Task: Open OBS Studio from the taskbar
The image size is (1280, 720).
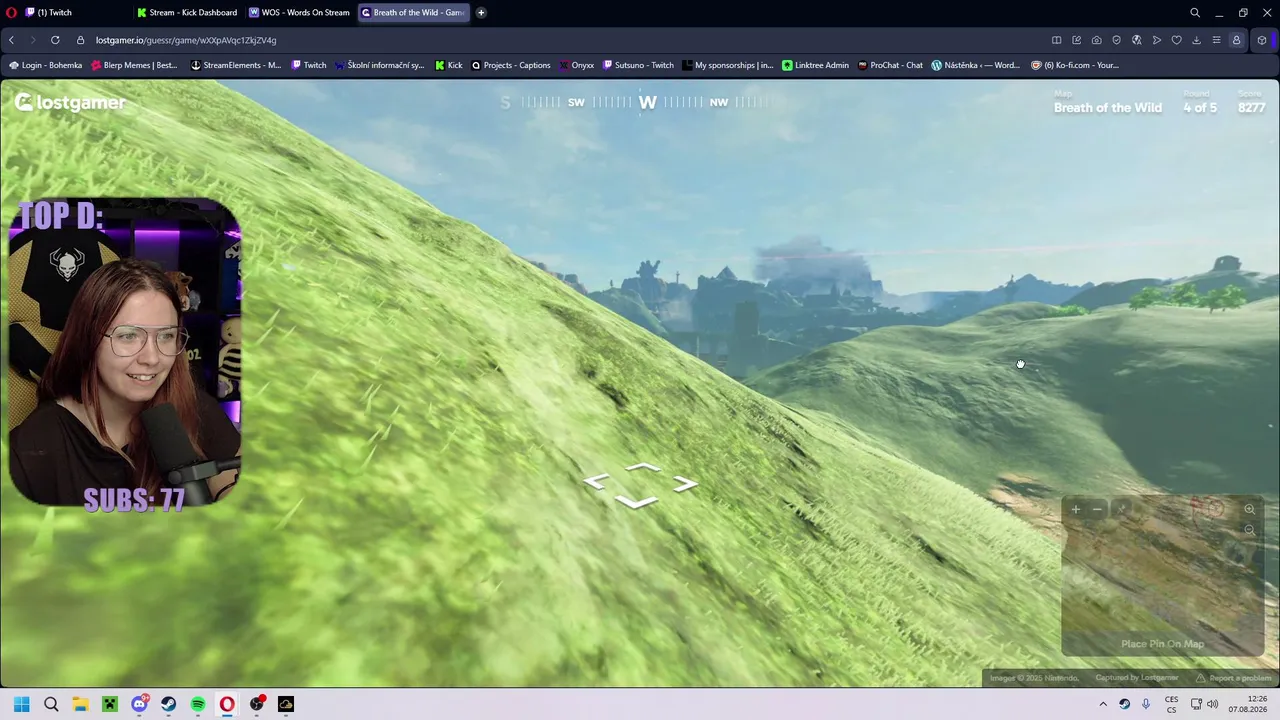Action: click(257, 704)
